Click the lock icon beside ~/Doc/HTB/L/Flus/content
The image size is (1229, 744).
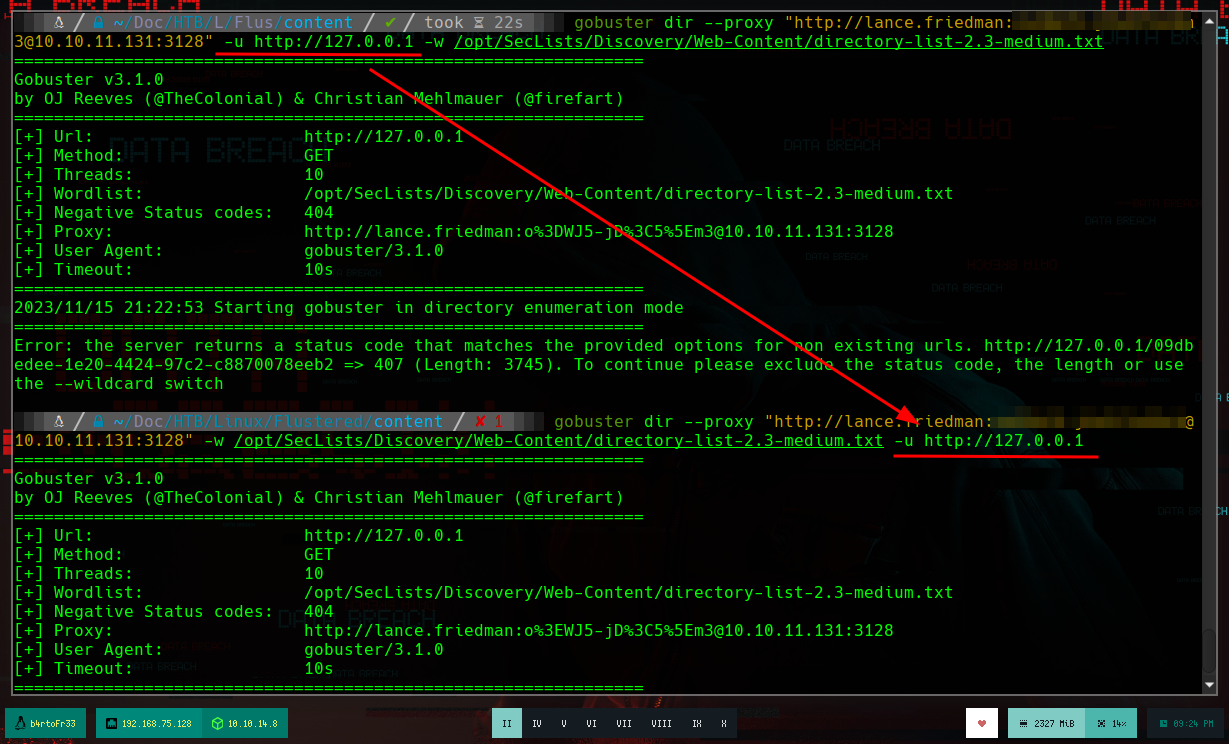(98, 22)
